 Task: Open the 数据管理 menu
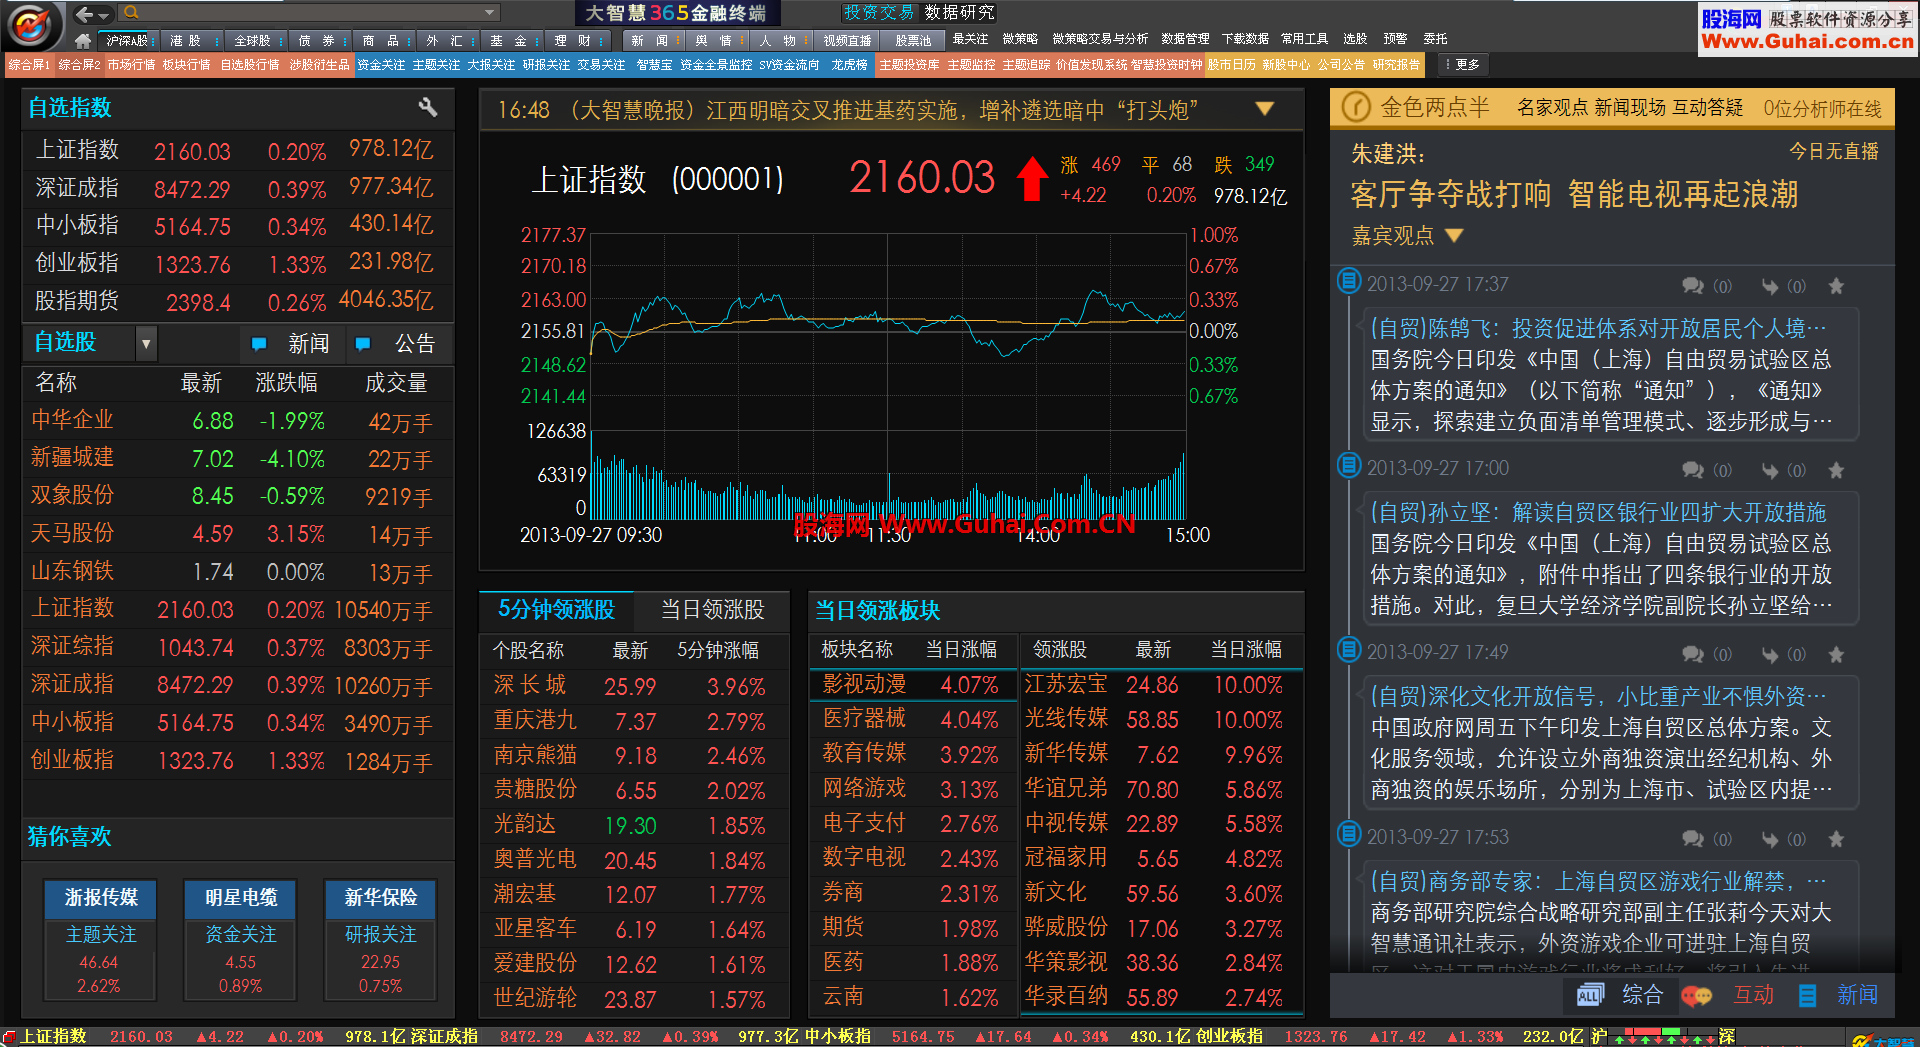tap(1184, 39)
